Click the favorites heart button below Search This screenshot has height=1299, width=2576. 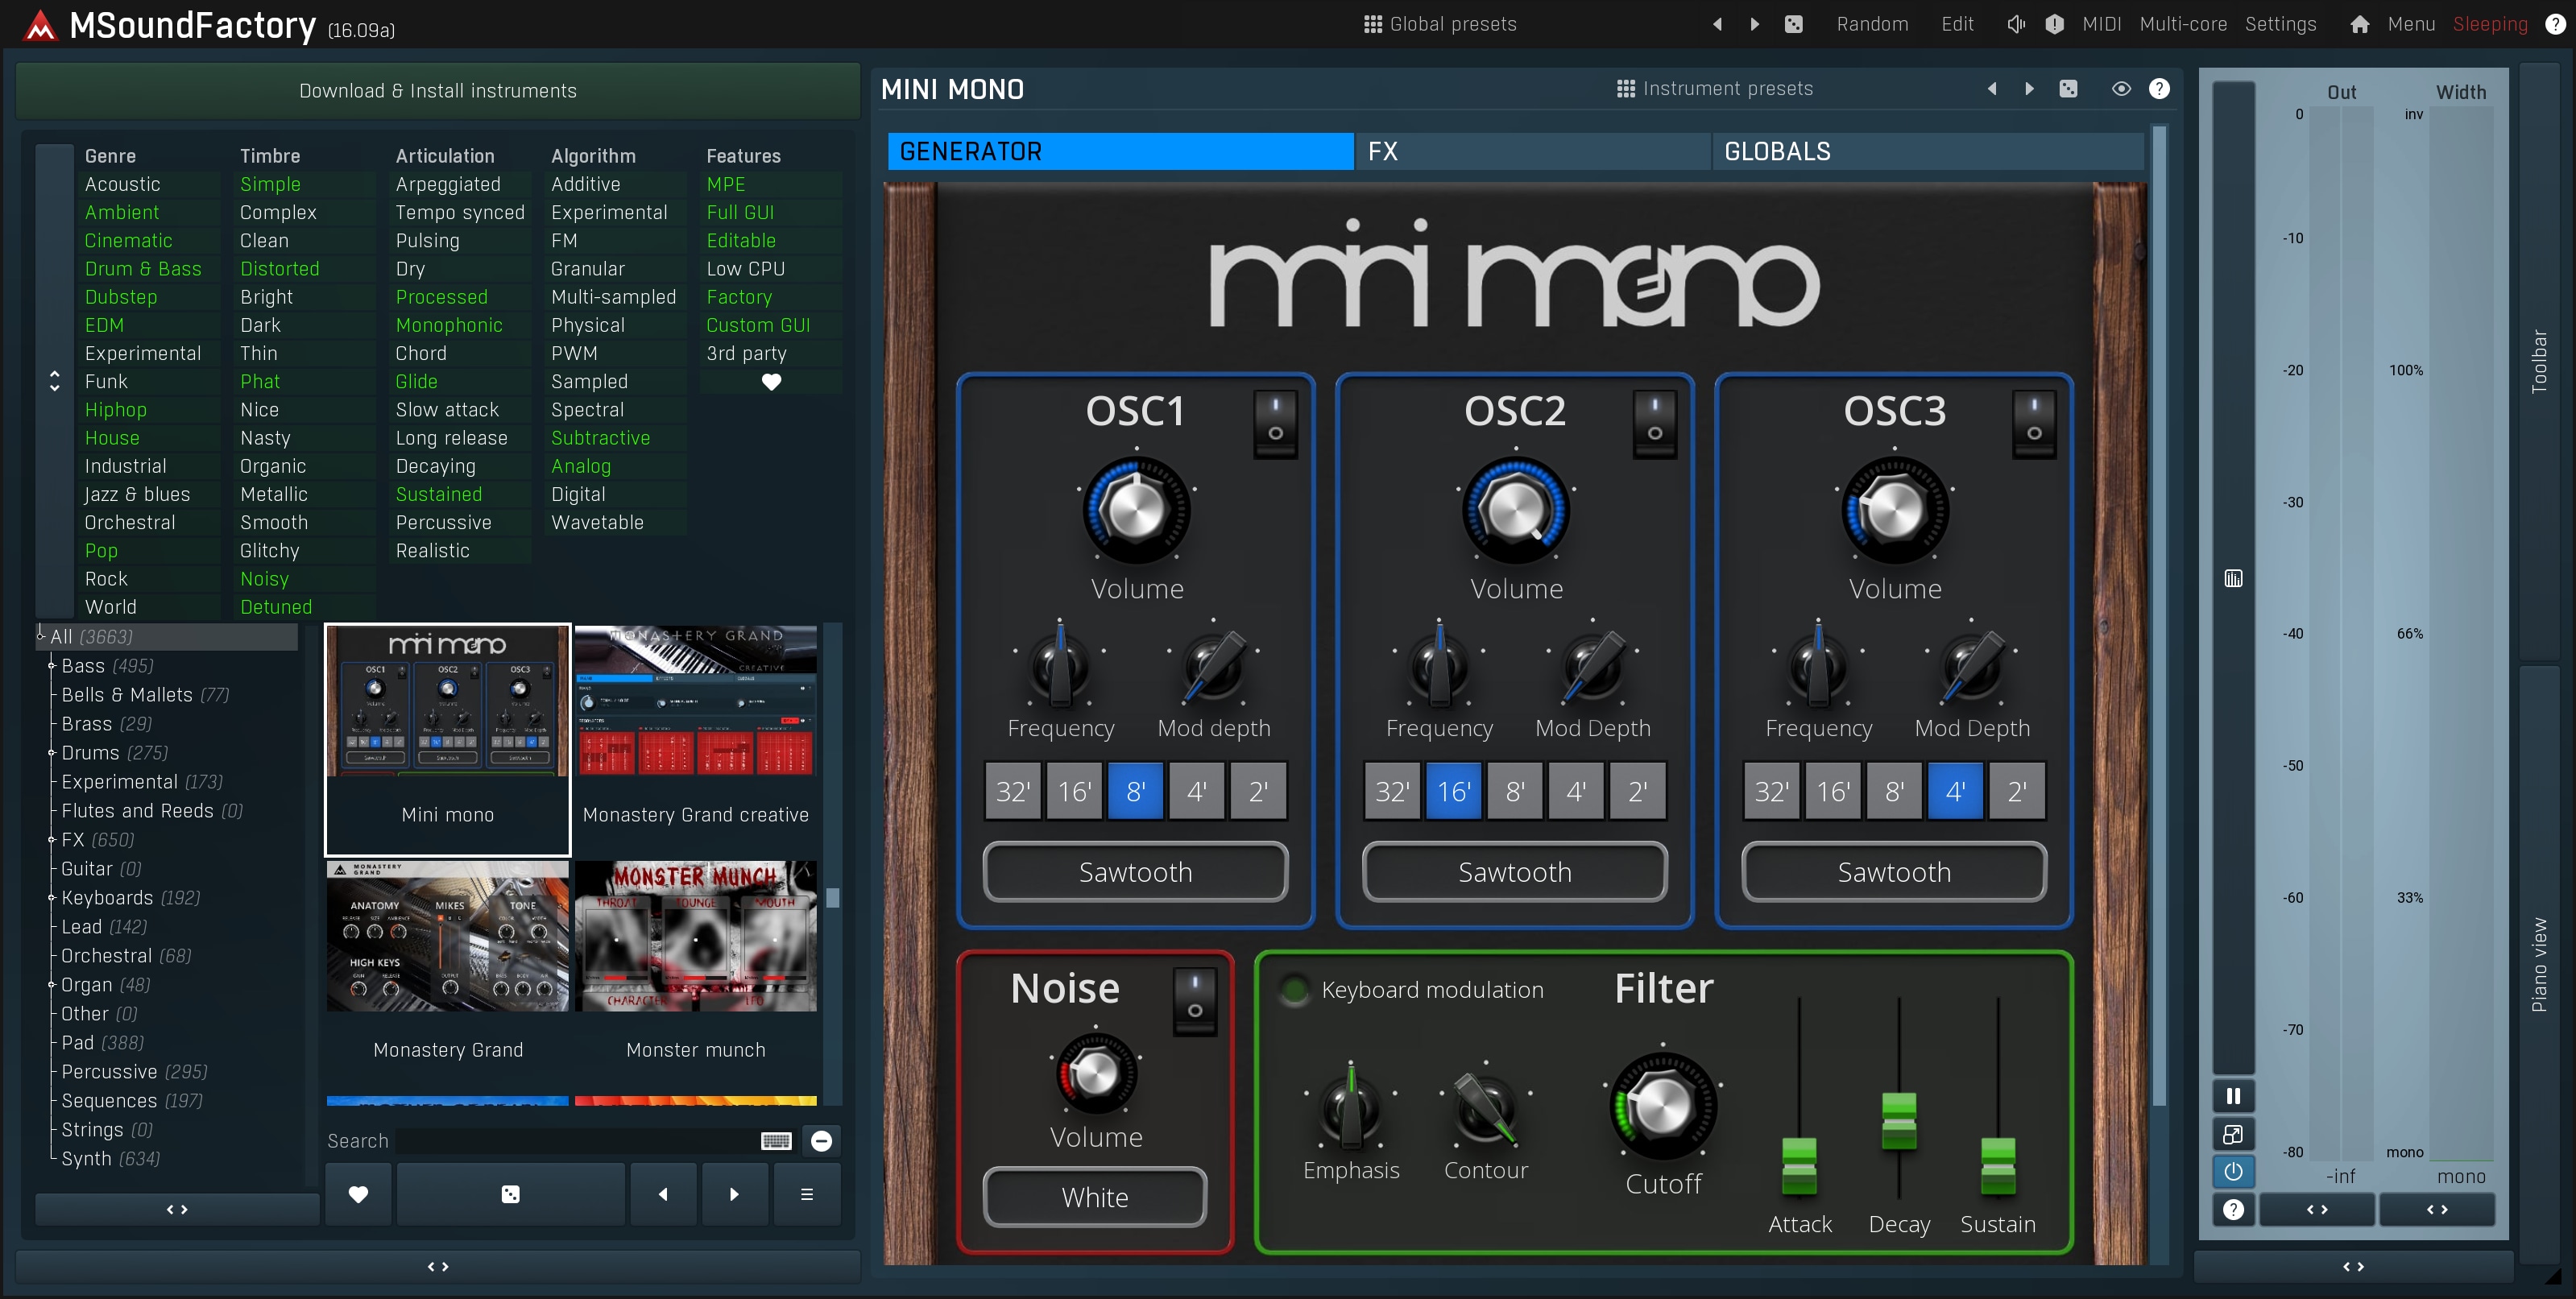(x=358, y=1194)
